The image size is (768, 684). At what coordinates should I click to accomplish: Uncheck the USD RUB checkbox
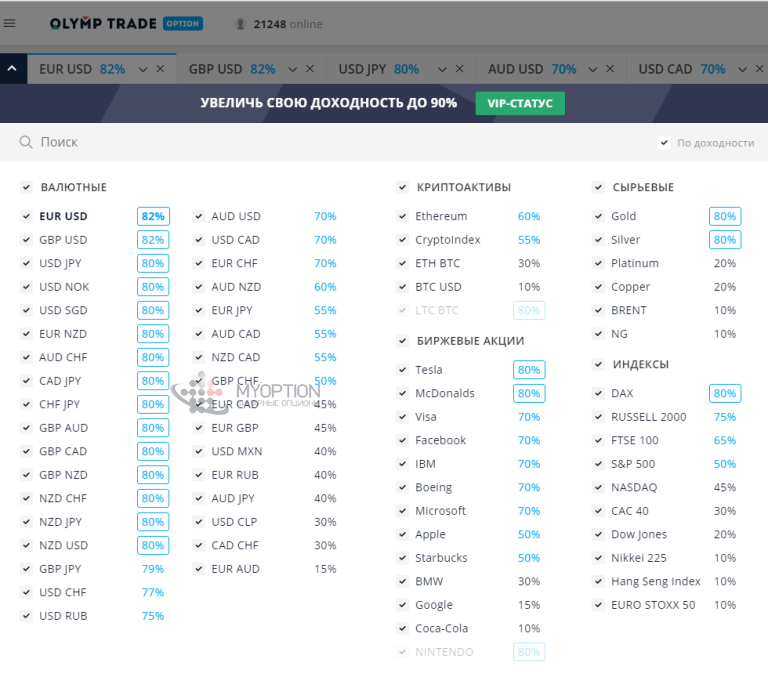(x=26, y=616)
